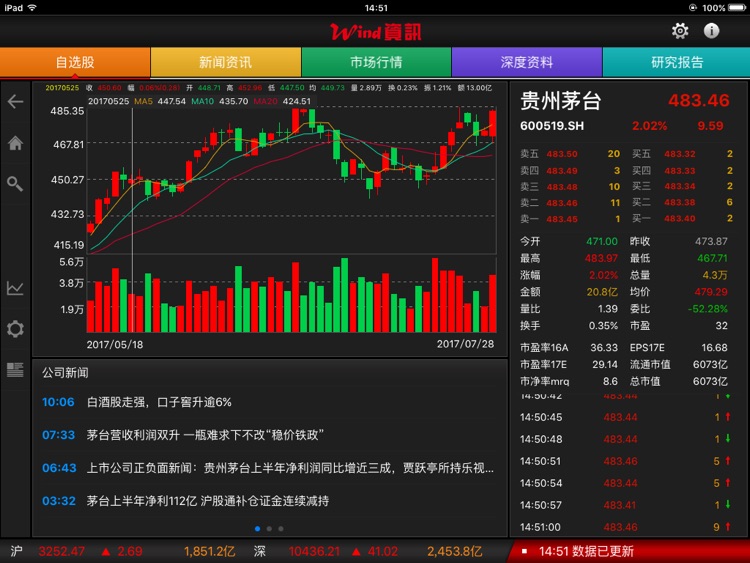Tap the 昨收 value 473.87
This screenshot has width=750, height=563.
click(711, 242)
